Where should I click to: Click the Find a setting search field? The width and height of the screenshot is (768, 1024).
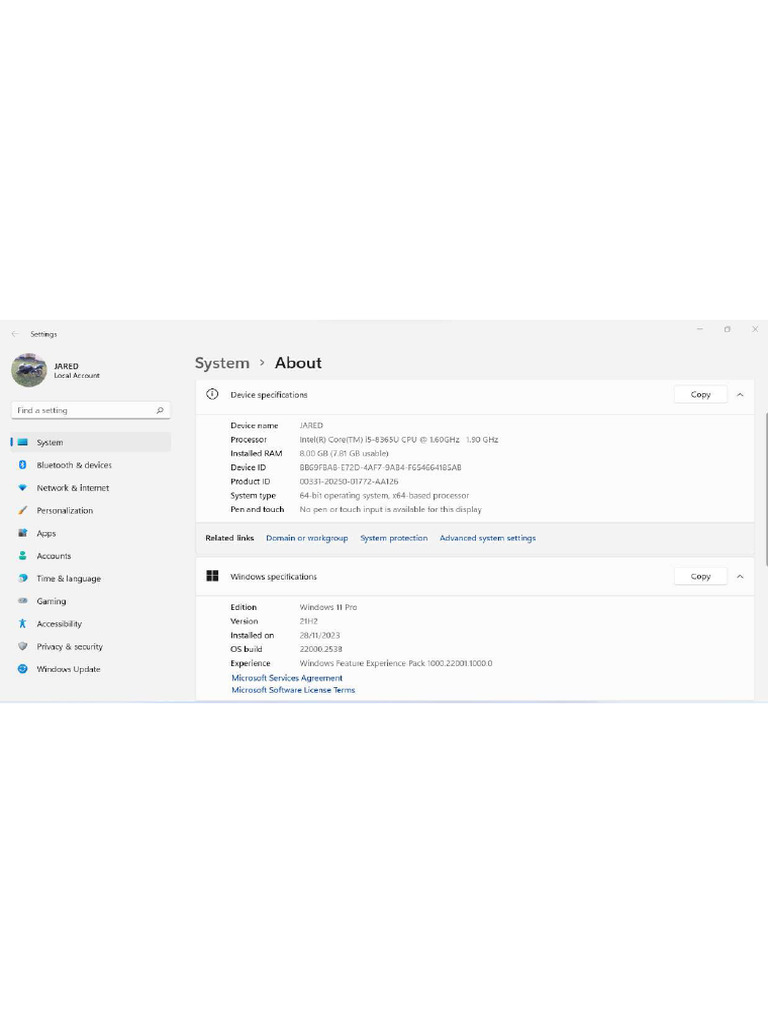91,410
